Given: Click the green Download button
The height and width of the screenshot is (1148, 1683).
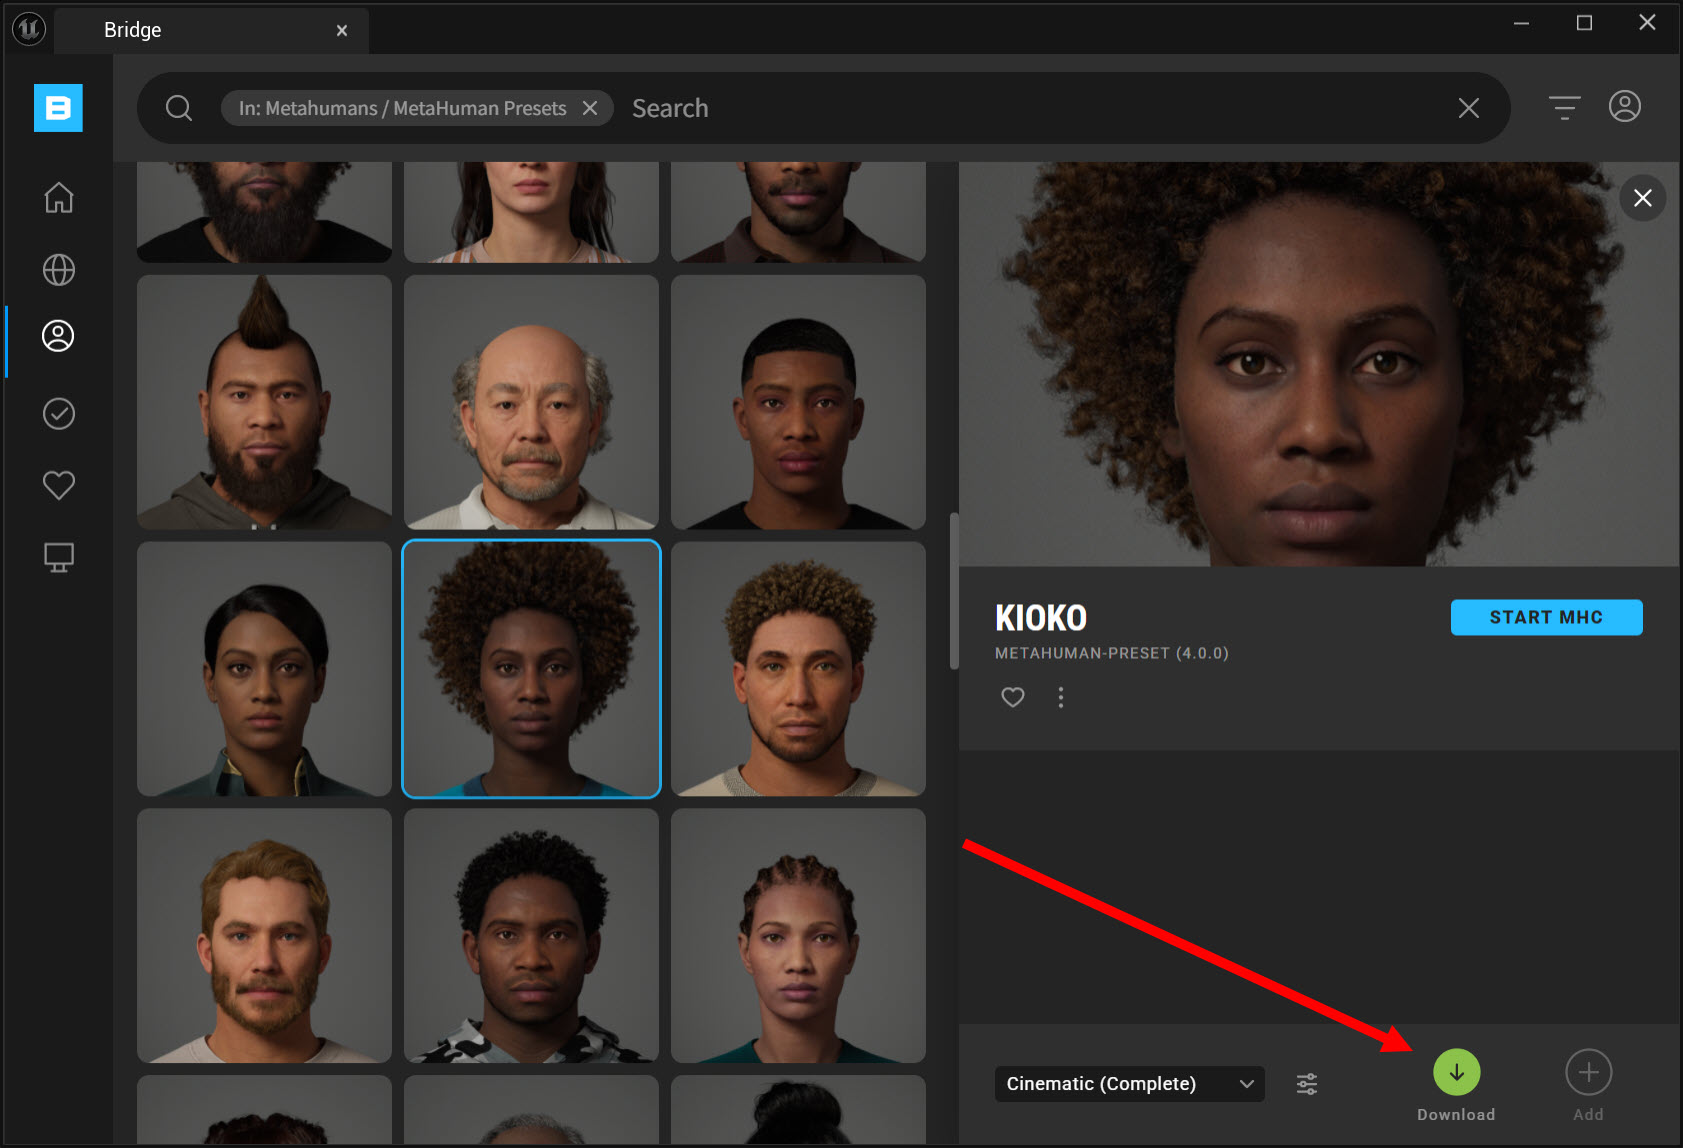Looking at the screenshot, I should coord(1457,1072).
